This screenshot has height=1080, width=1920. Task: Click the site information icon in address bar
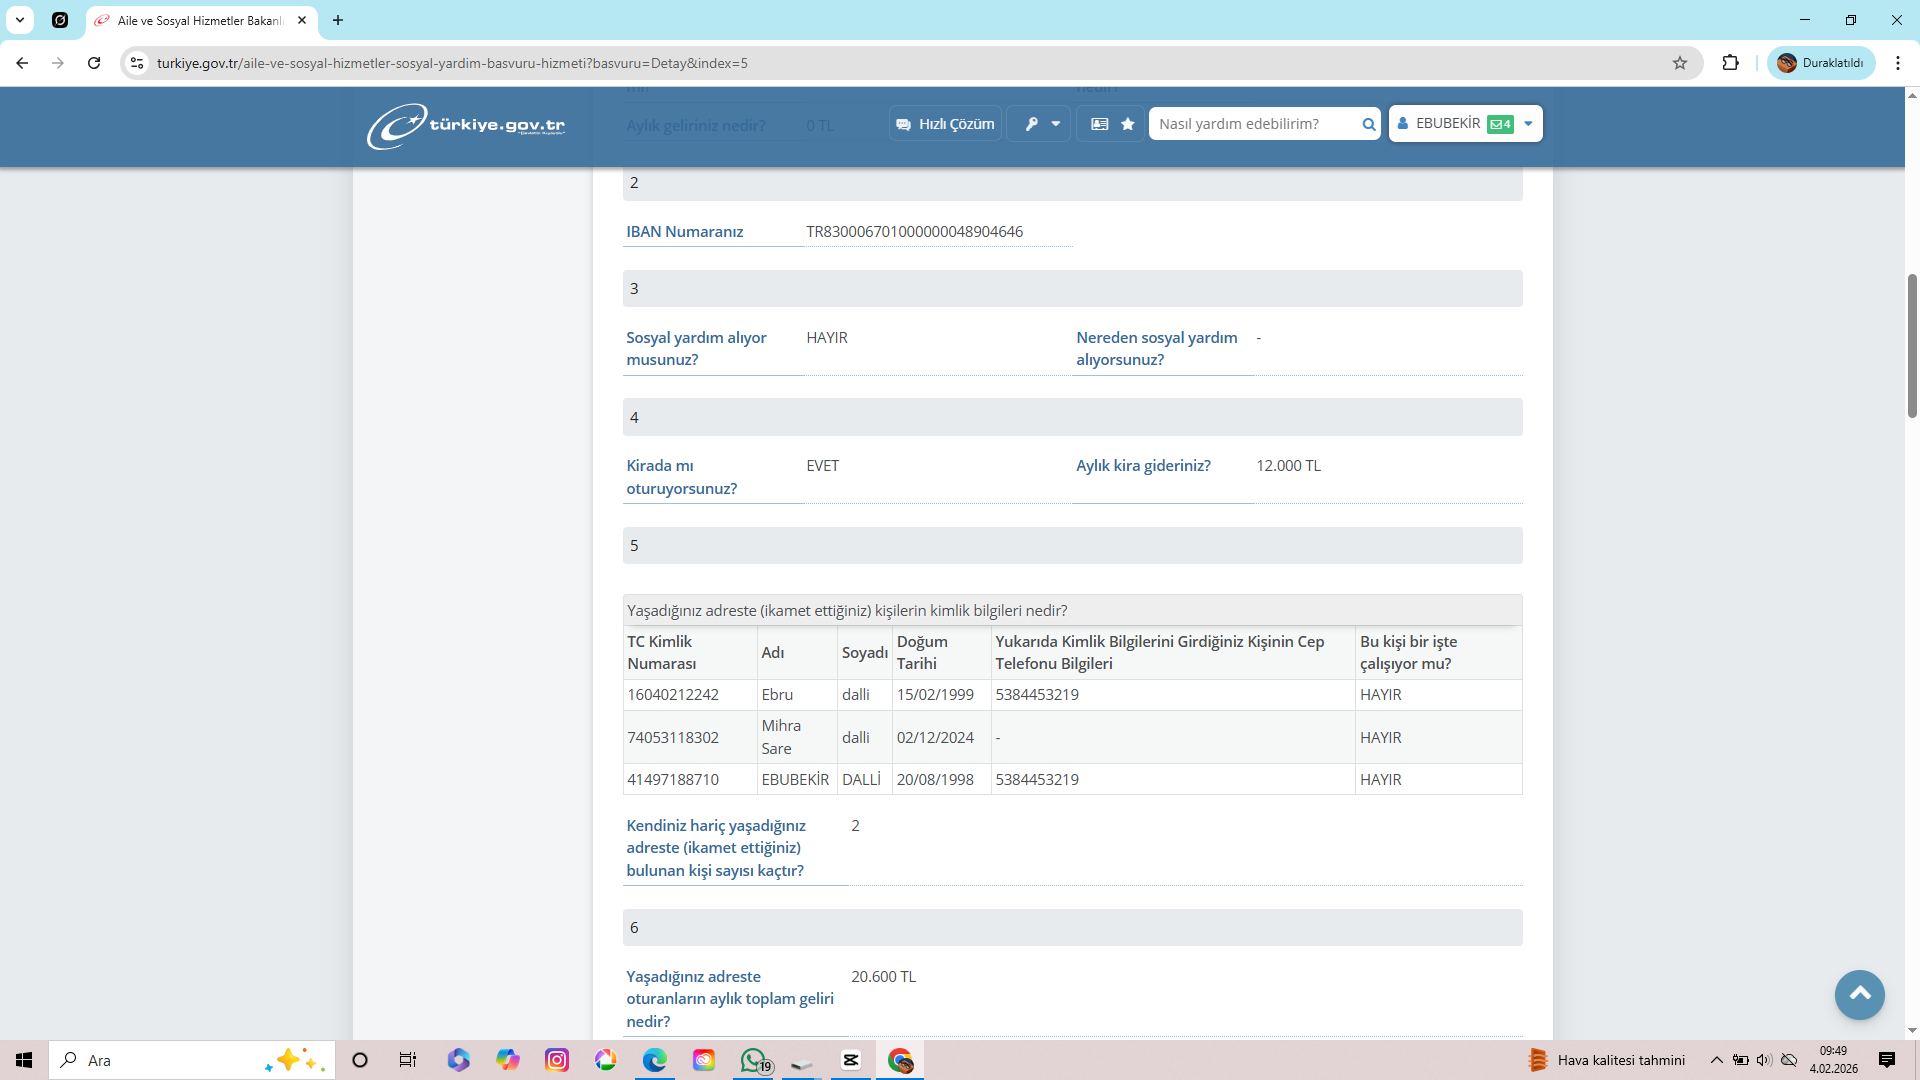pos(138,63)
